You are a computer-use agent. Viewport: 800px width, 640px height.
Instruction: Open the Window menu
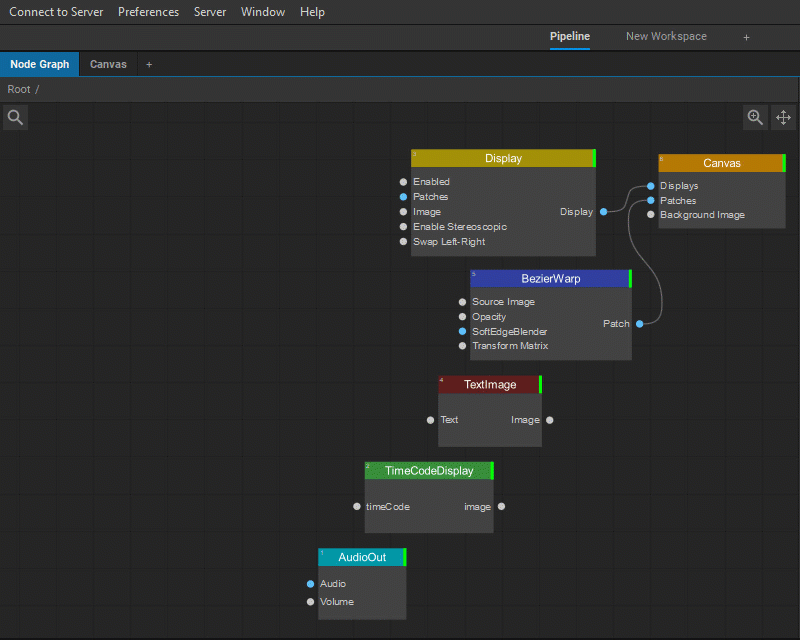coord(263,12)
